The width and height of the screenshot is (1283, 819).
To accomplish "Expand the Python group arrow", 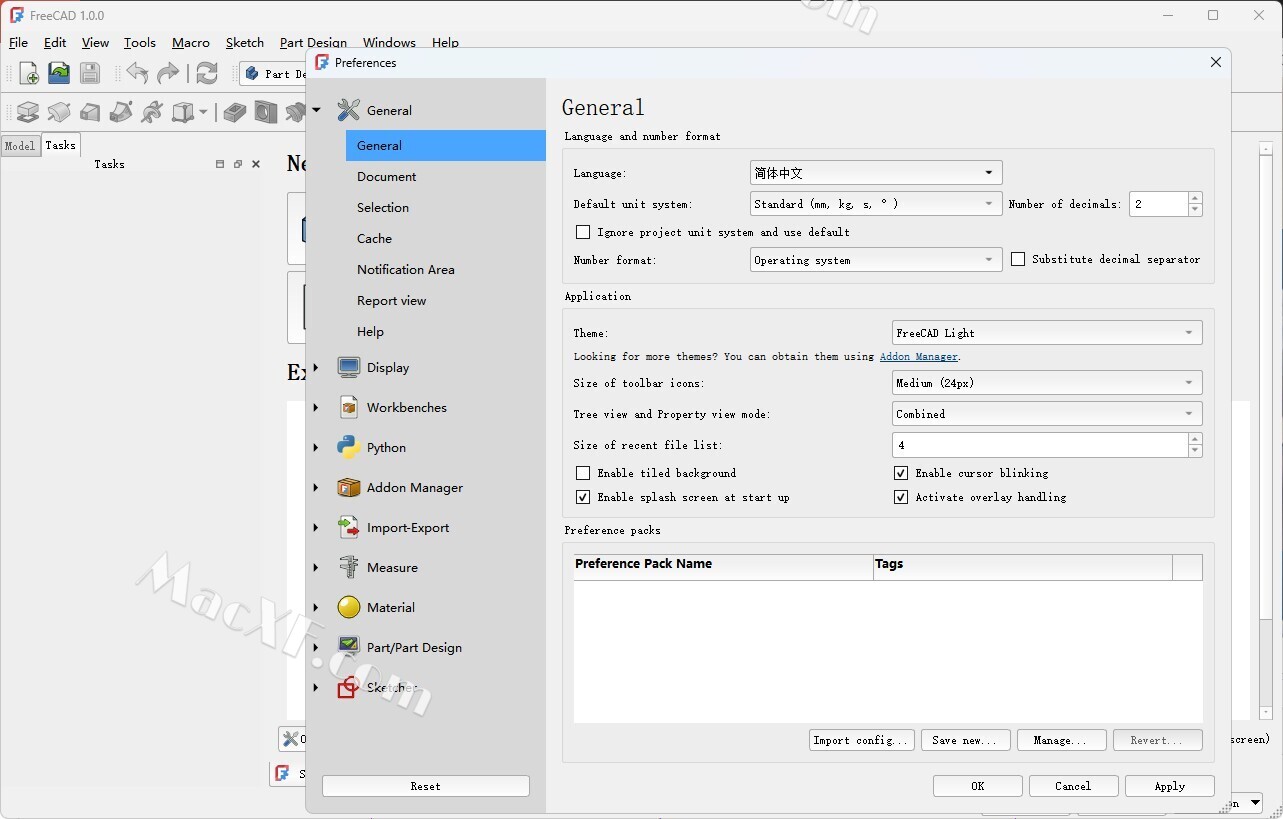I will coord(317,447).
